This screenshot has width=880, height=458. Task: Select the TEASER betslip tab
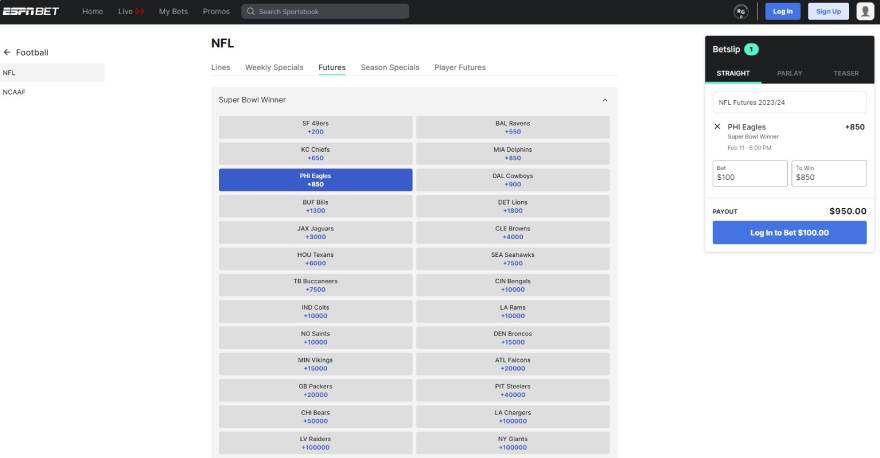point(846,74)
